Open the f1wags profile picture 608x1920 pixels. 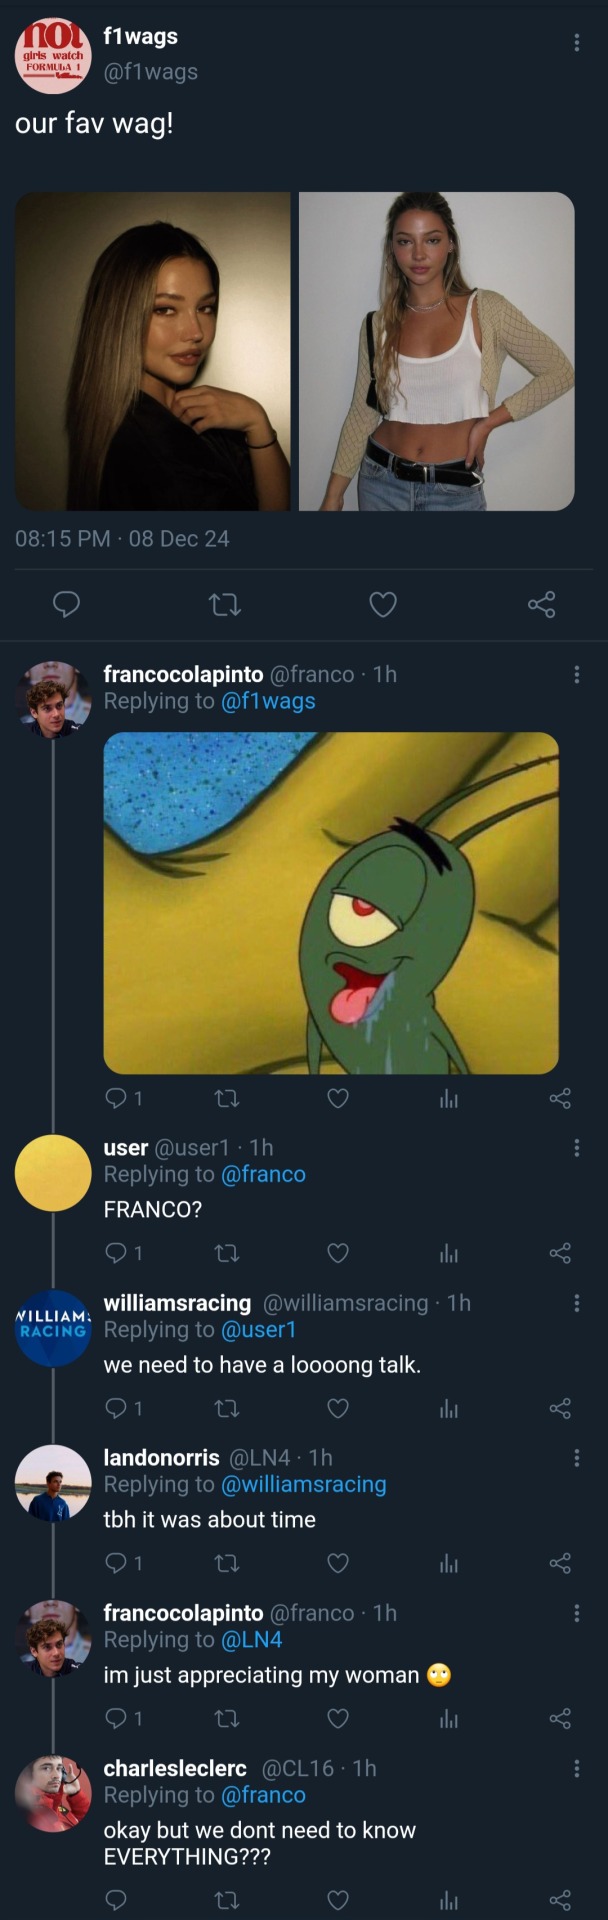tap(53, 55)
